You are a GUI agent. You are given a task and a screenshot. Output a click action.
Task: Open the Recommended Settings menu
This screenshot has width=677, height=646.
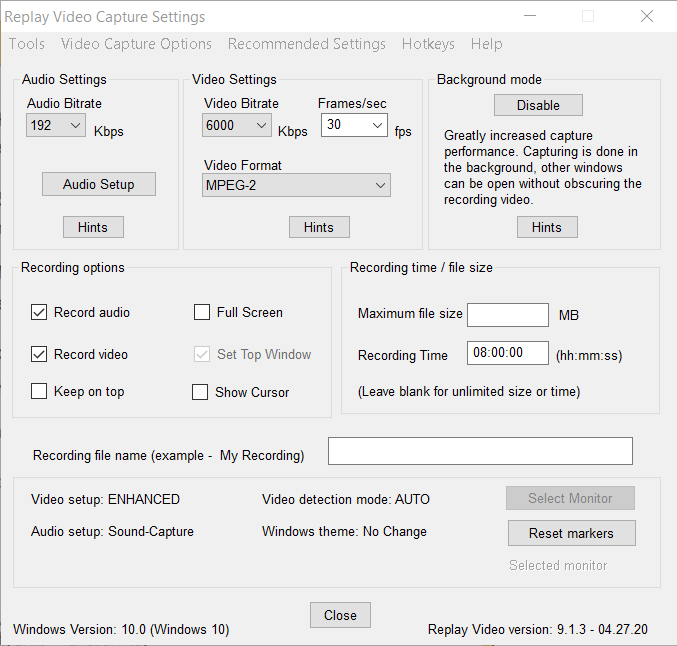(x=307, y=44)
